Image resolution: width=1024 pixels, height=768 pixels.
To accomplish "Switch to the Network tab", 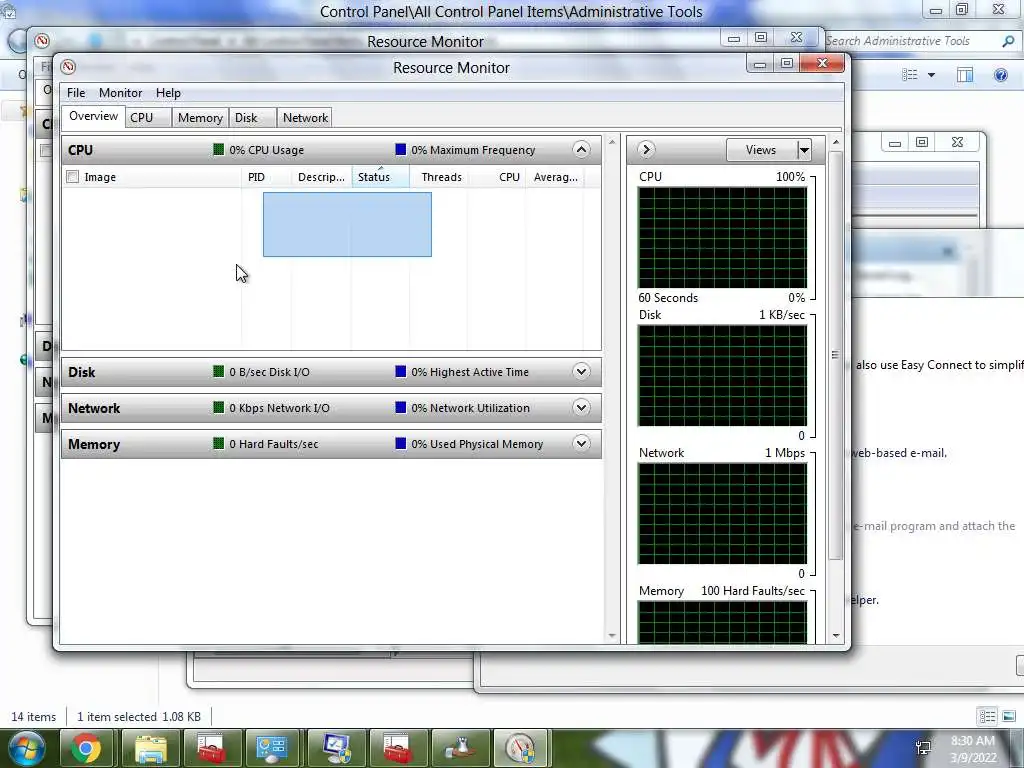I will point(305,118).
